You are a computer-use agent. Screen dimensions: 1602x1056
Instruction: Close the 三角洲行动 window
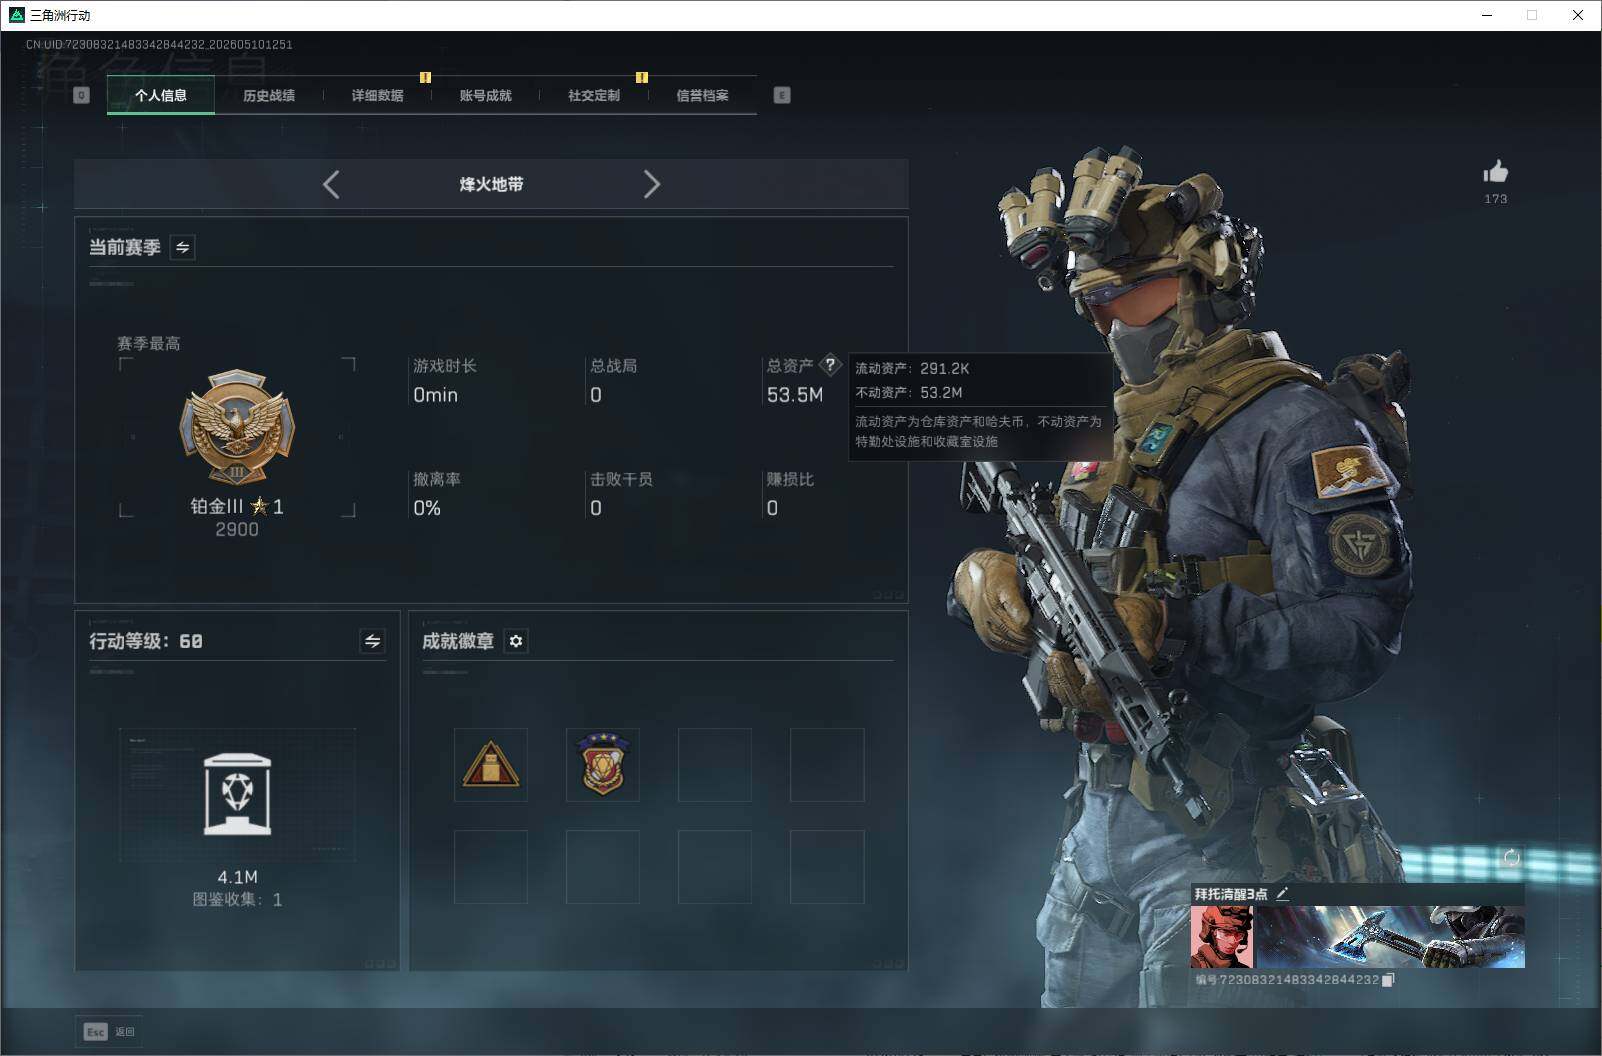point(1578,15)
